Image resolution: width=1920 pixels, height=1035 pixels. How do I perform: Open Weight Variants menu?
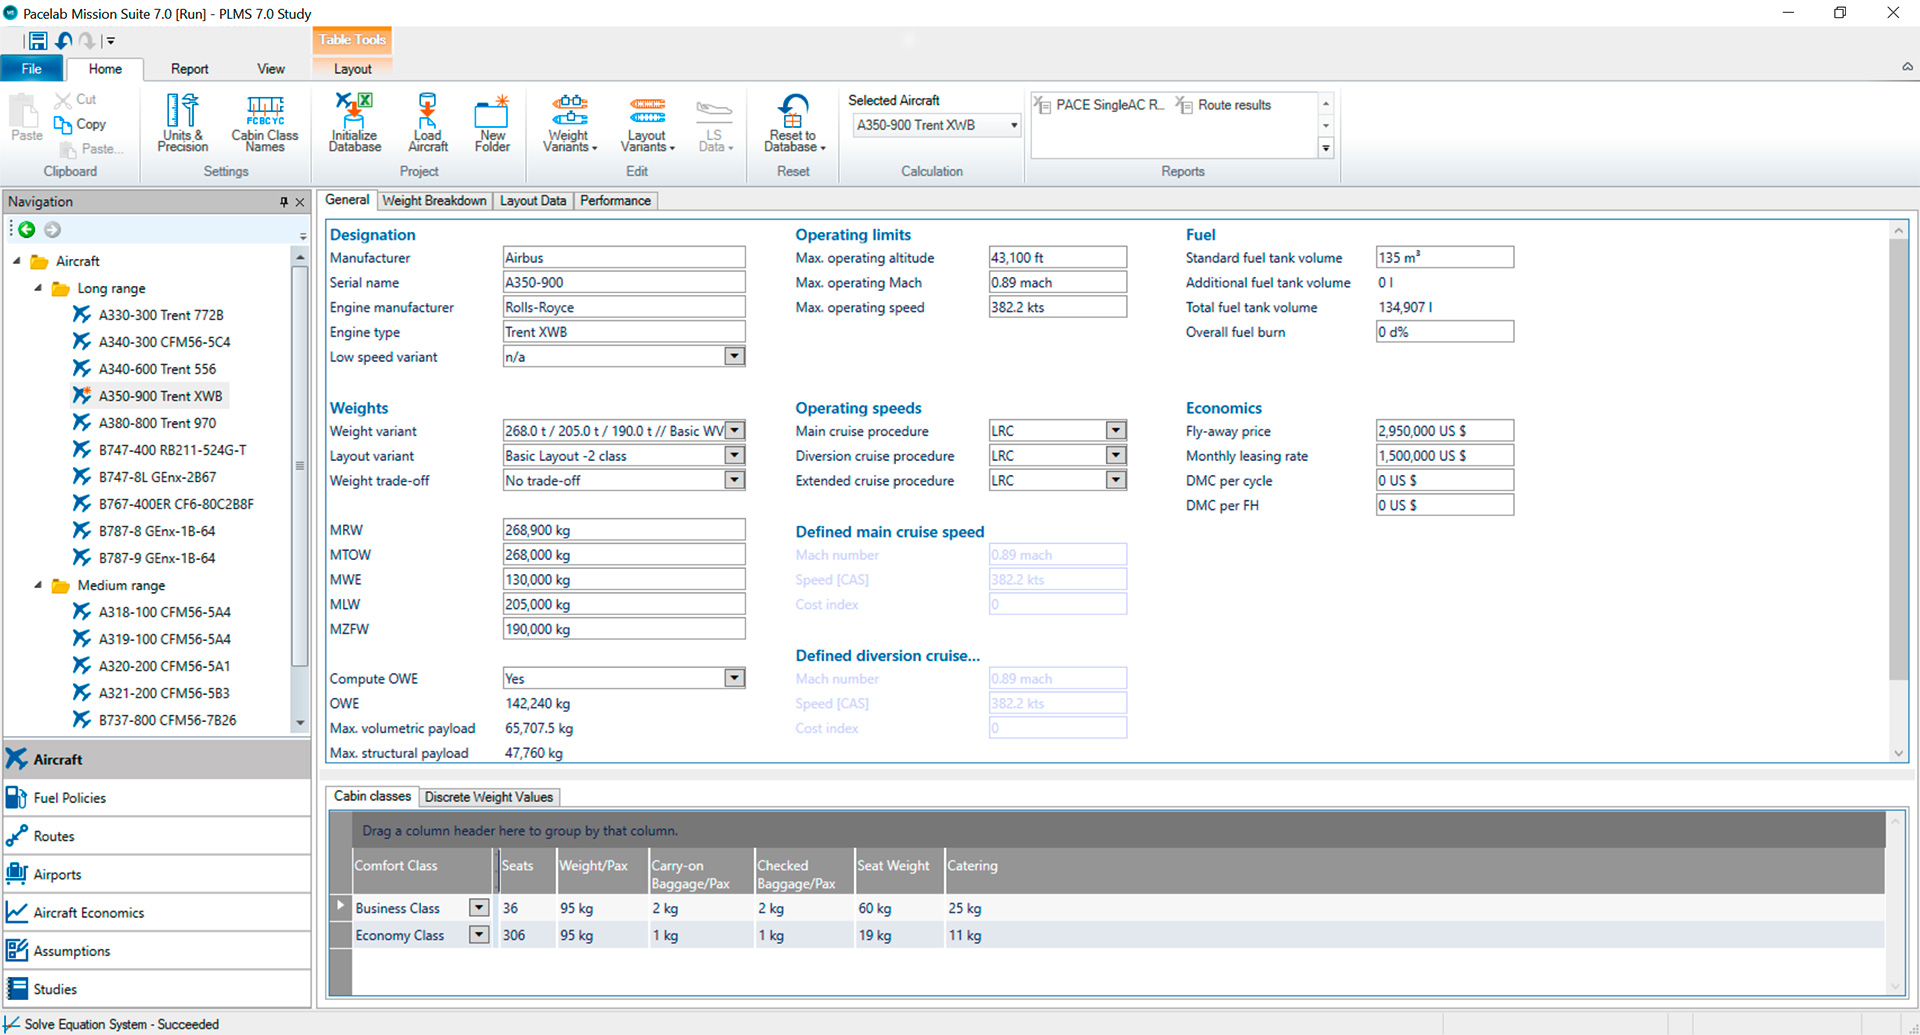tap(569, 123)
